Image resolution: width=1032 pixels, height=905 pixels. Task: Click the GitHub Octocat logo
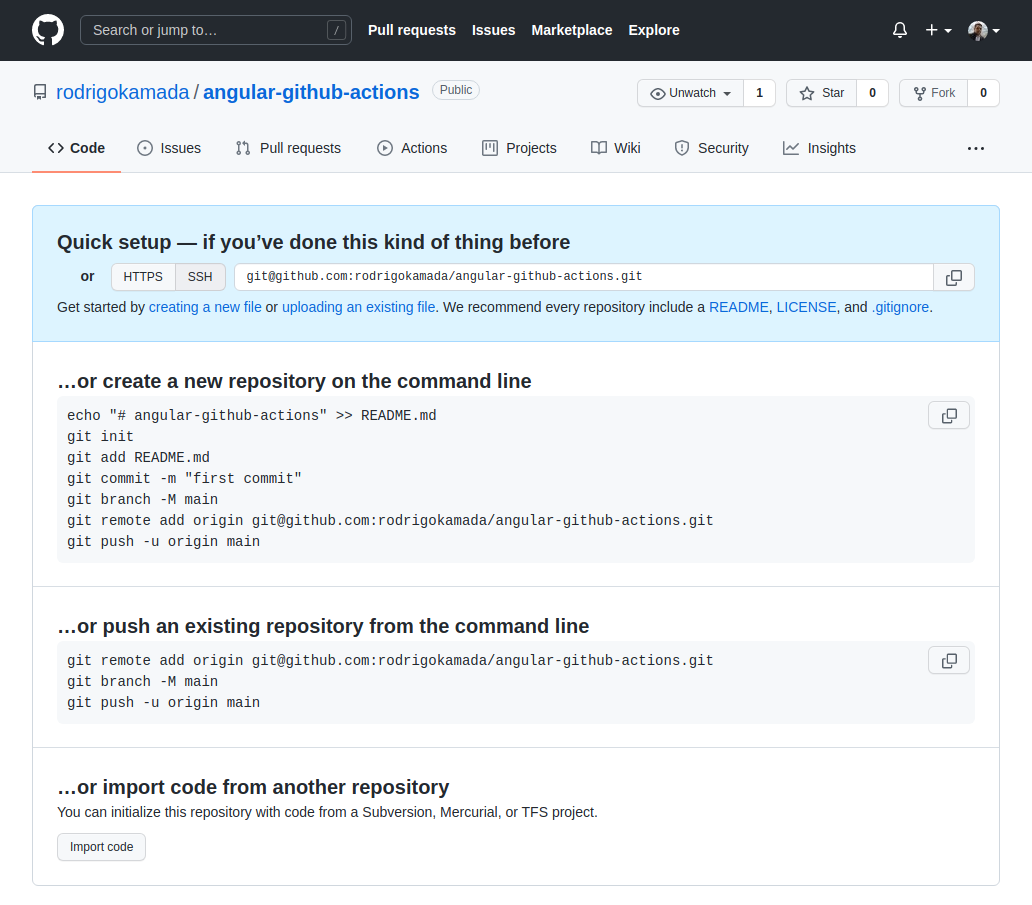coord(48,30)
